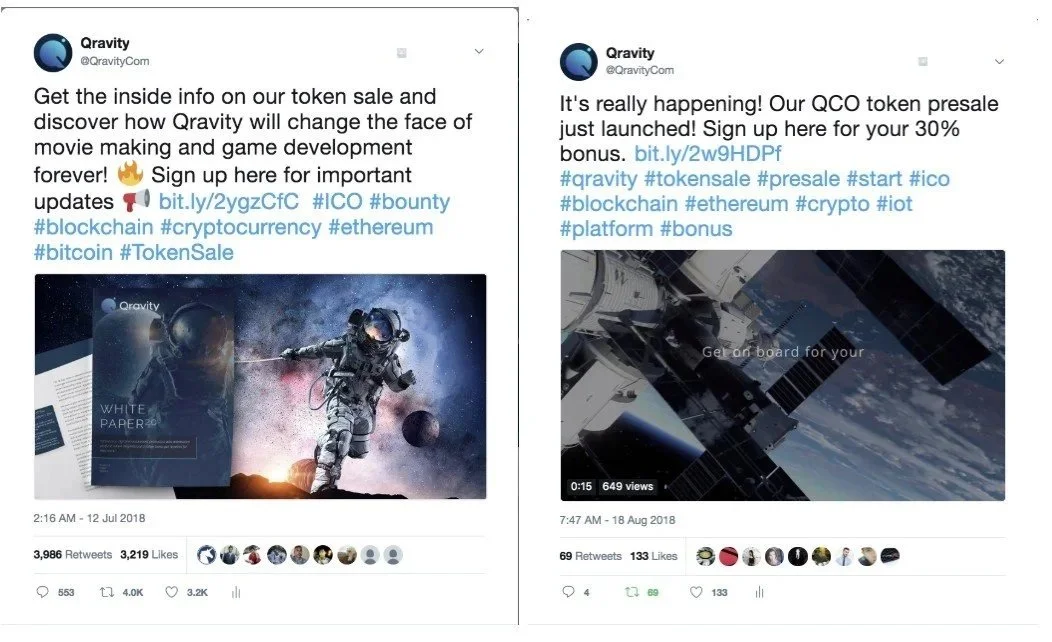Open the white paper astronaut image
This screenshot has height=642, width=1052.
(x=260, y=386)
